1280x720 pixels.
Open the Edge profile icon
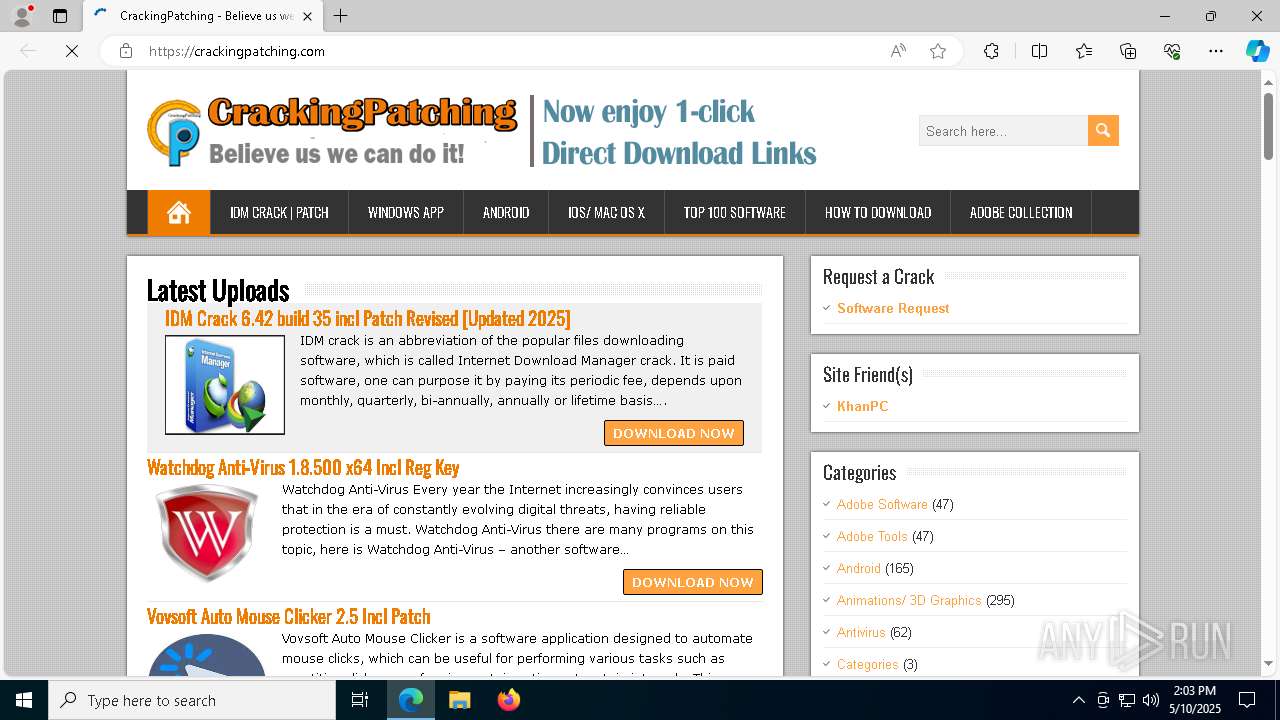tap(22, 16)
